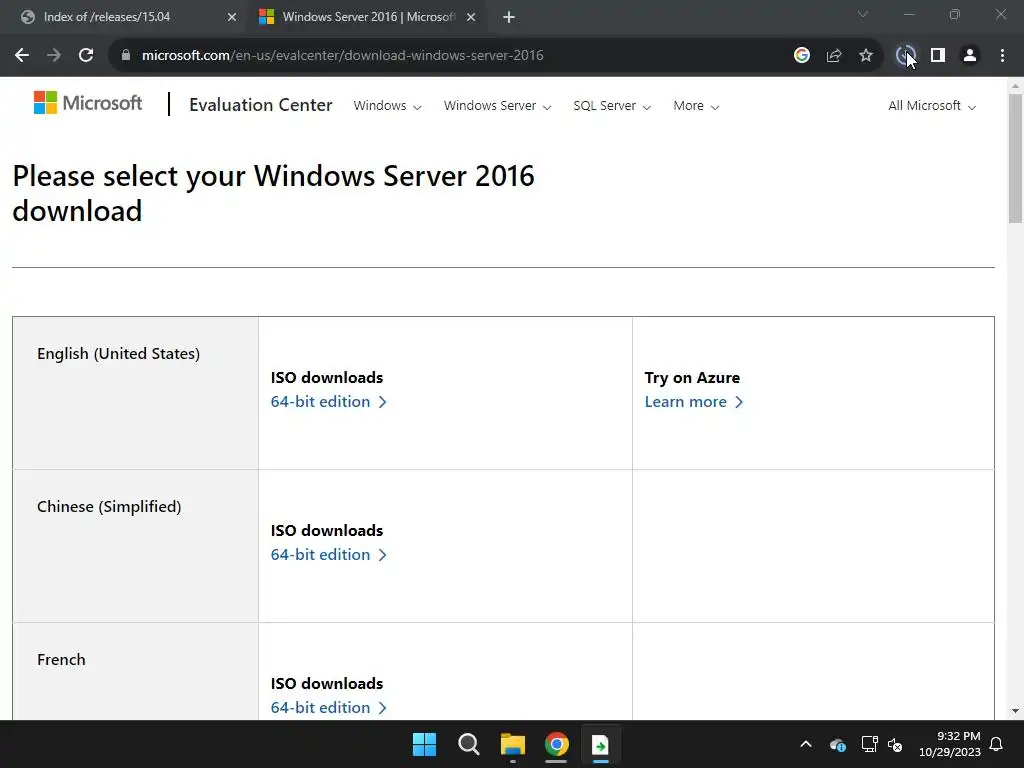Viewport: 1024px width, 768px height.
Task: Open the network tray icon
Action: click(x=869, y=744)
